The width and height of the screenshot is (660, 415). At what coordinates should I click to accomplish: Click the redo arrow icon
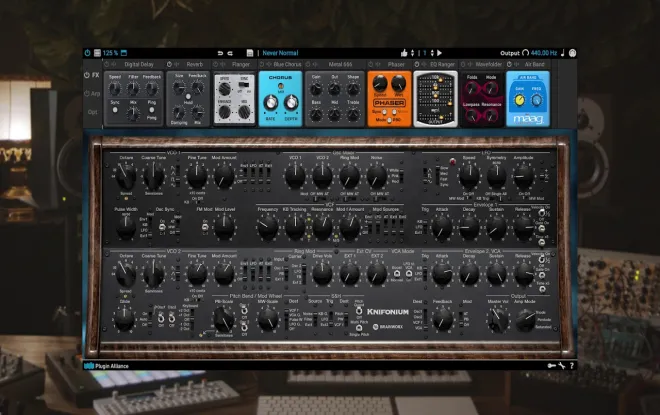[230, 53]
